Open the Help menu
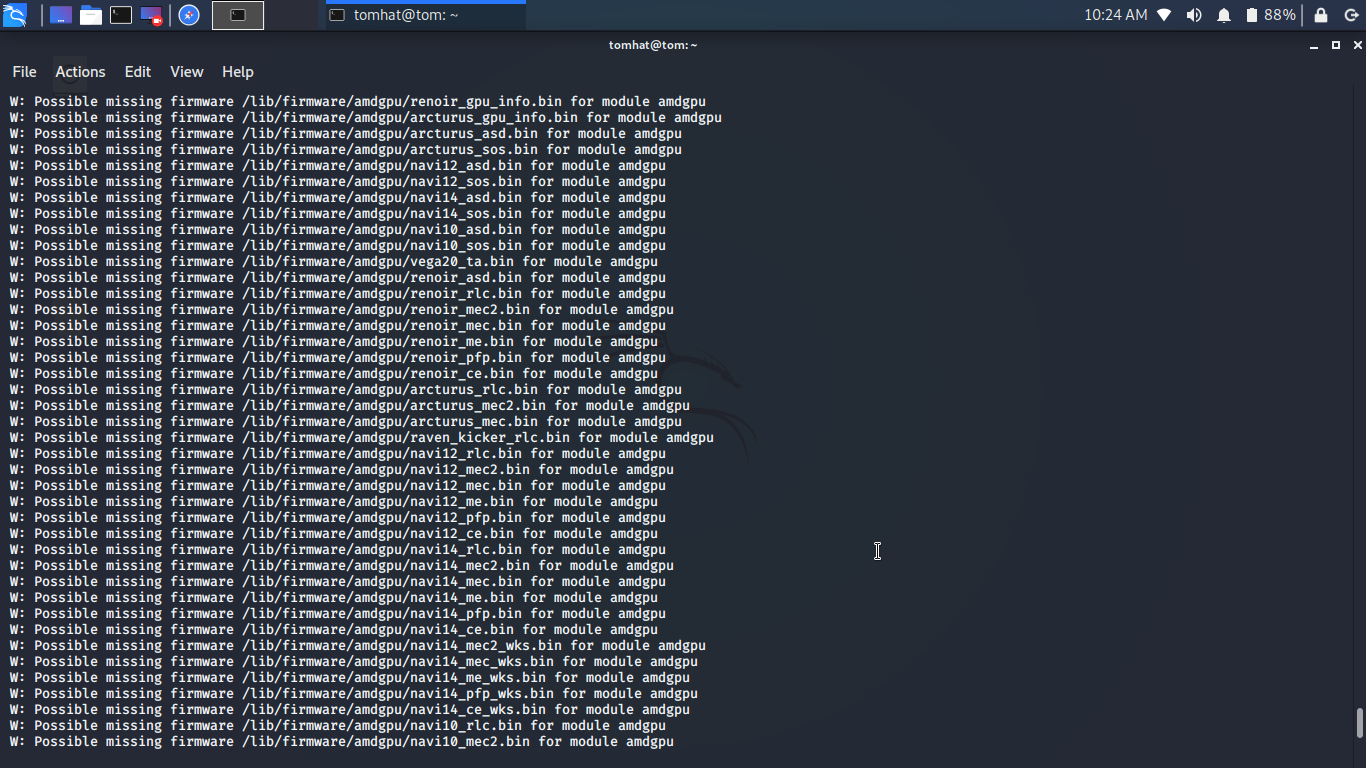The width and height of the screenshot is (1366, 768). (x=238, y=72)
